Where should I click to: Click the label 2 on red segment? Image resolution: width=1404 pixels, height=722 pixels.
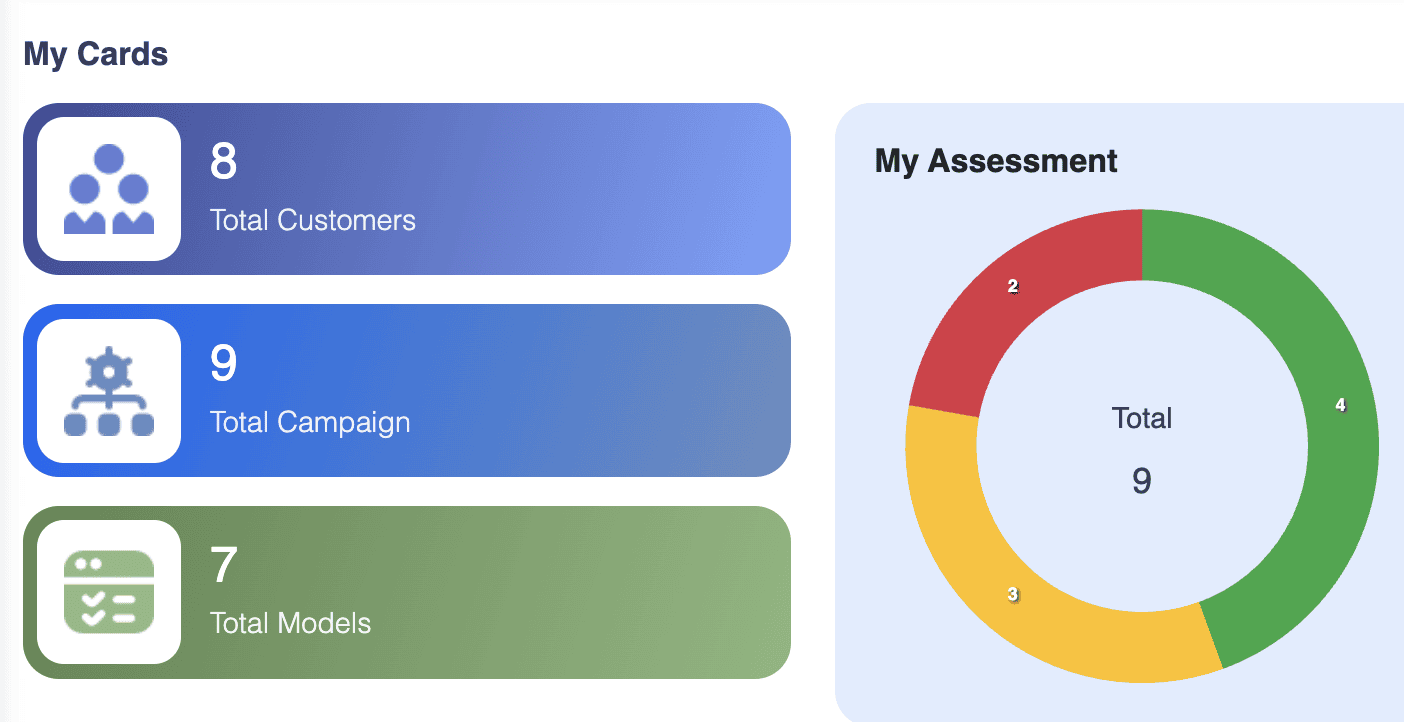point(1013,287)
